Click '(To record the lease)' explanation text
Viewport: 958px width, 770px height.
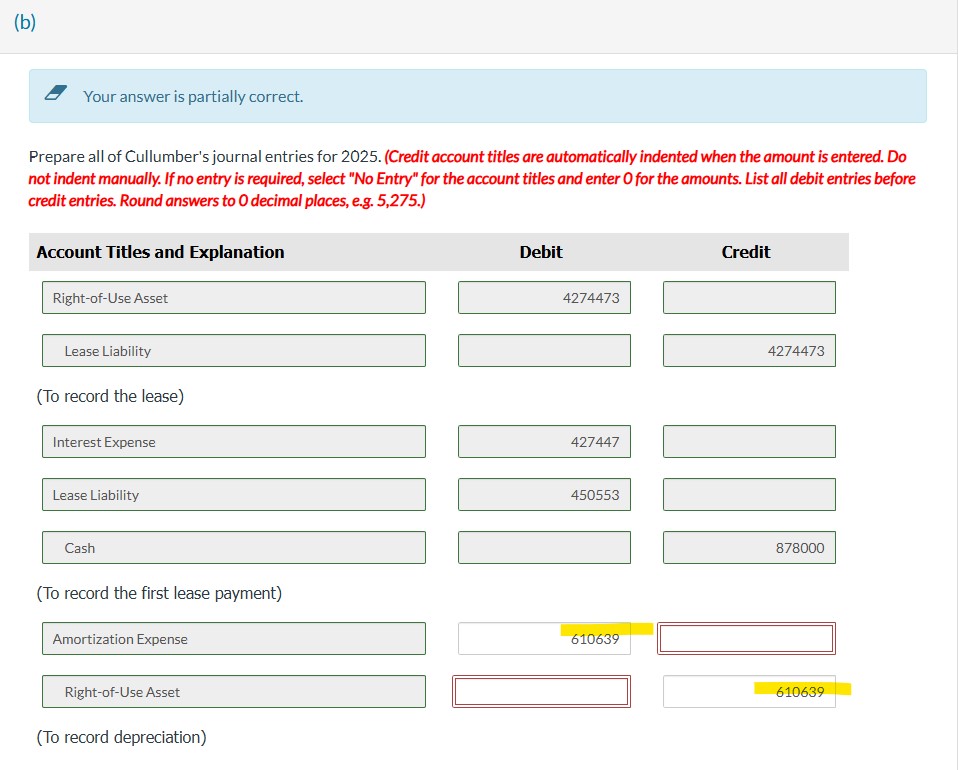(x=110, y=397)
